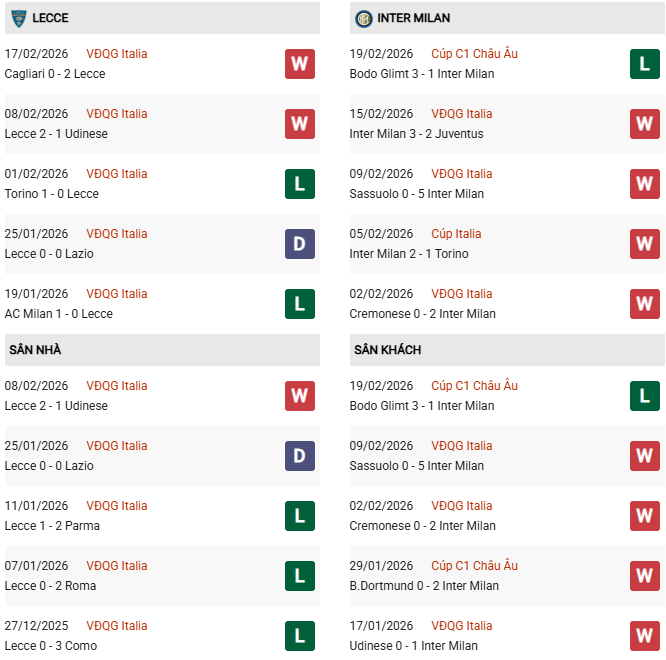Screen dimensions: 666x660
Task: Click L badge for Torino 1 - 0 Lecce
Action: (x=299, y=184)
